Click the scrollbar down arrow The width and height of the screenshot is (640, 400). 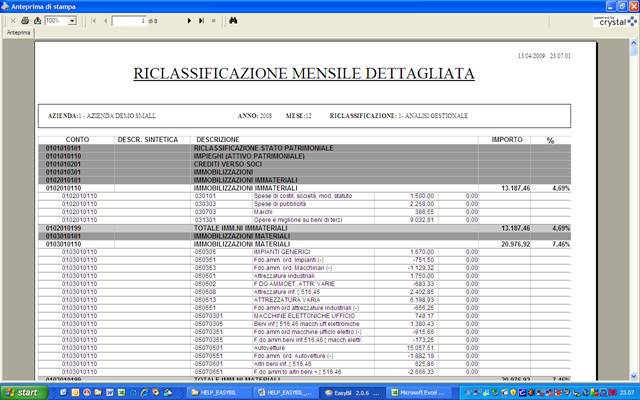click(633, 376)
